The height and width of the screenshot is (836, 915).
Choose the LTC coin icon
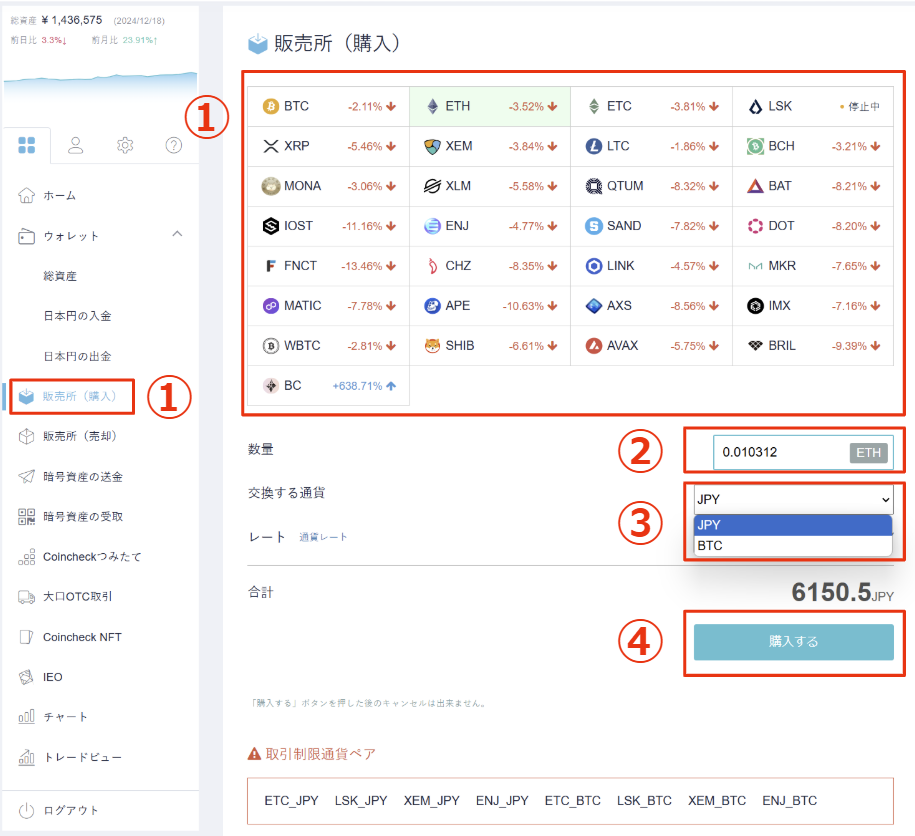click(x=593, y=146)
